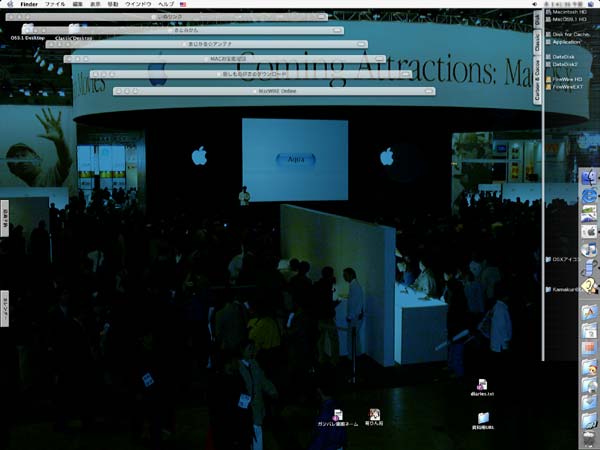
Task: Switch to the Classic side tab
Action: [x=537, y=42]
